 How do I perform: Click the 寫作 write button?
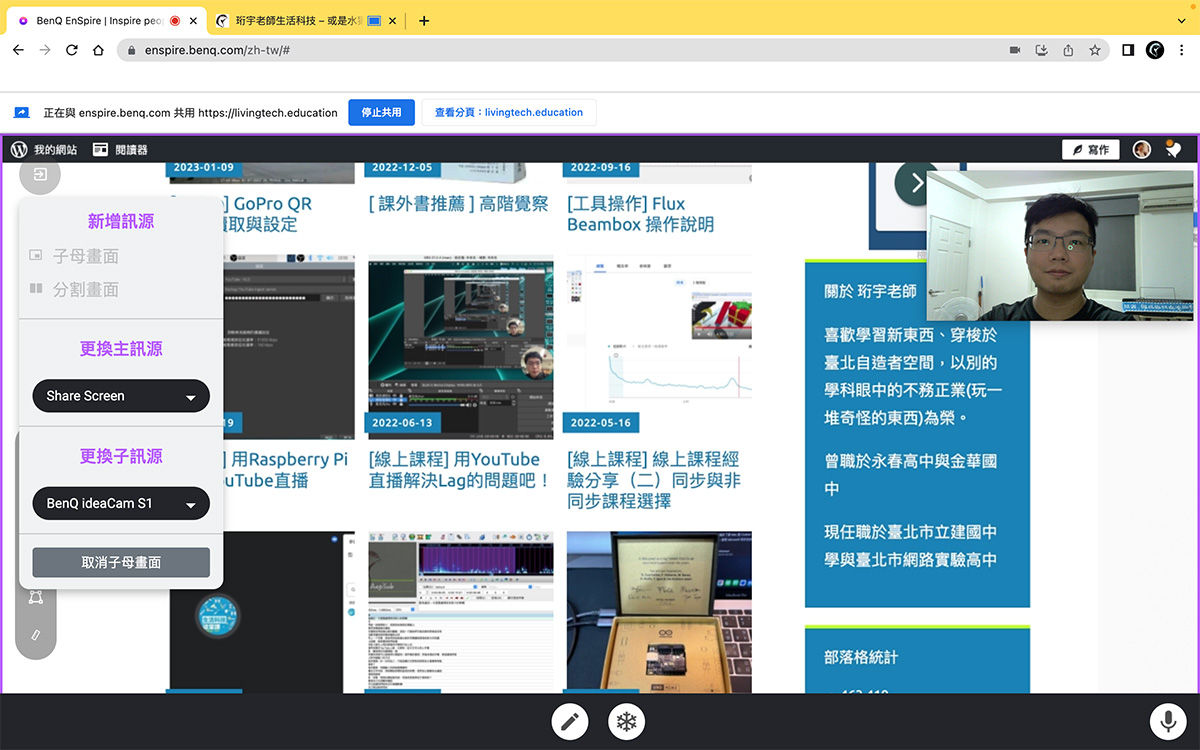[1090, 150]
